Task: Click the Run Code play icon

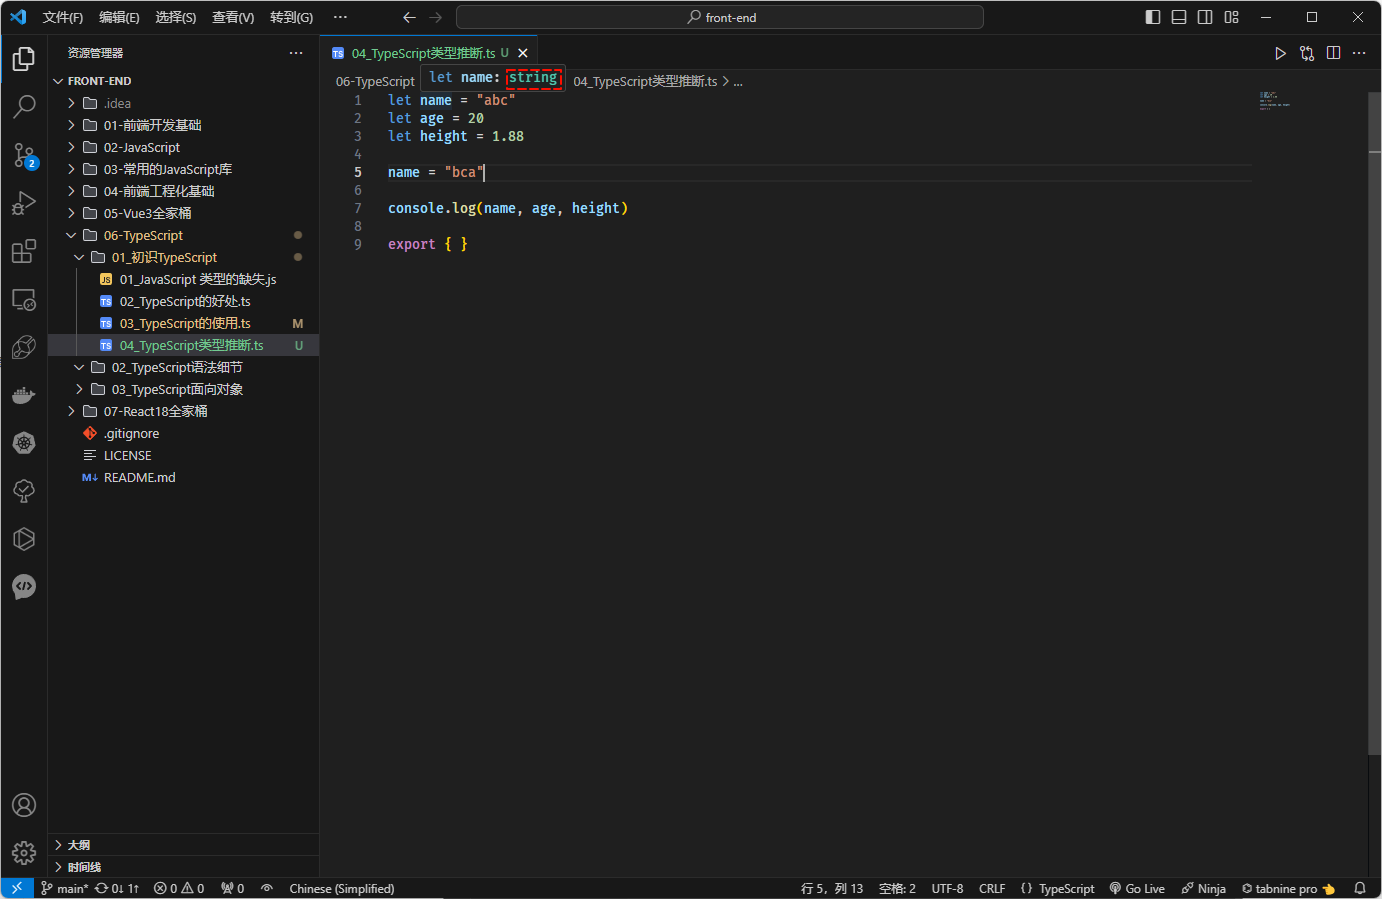Action: coord(1280,53)
